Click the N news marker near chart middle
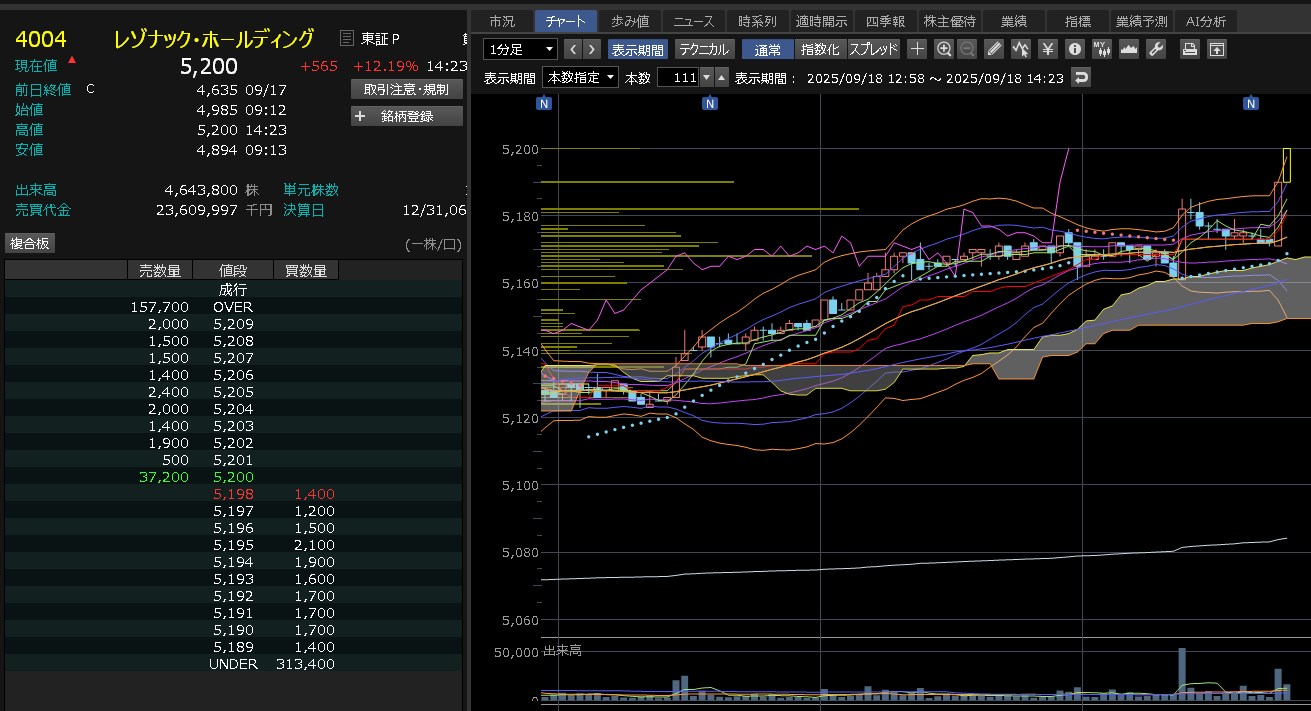 709,103
